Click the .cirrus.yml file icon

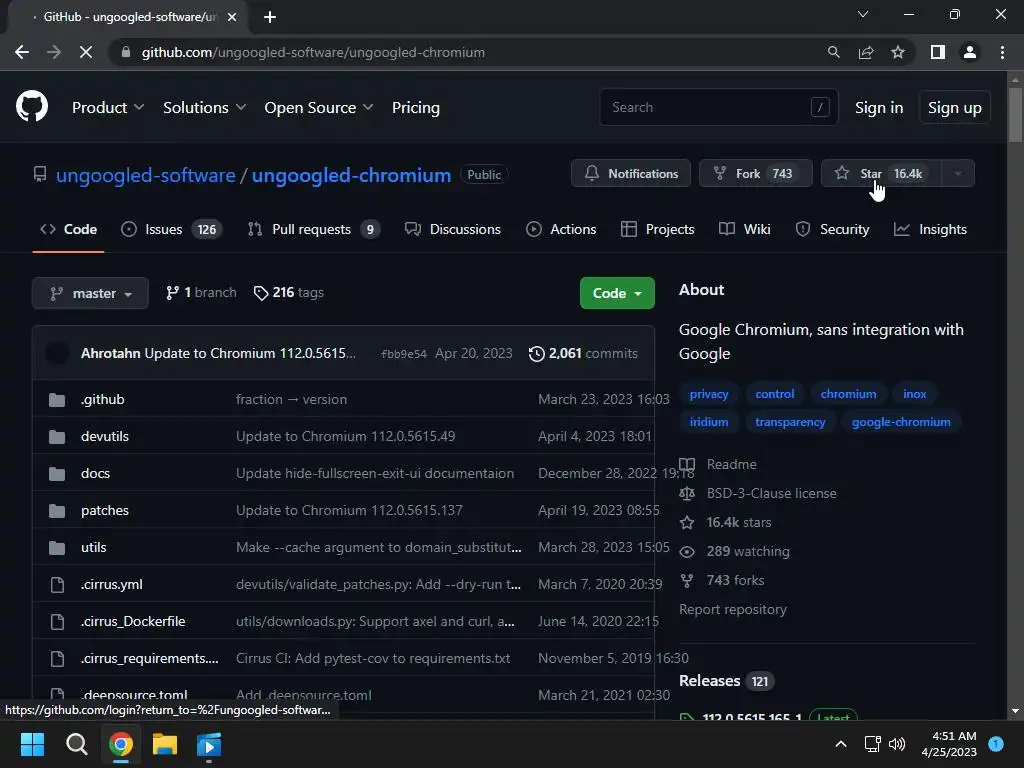57,584
